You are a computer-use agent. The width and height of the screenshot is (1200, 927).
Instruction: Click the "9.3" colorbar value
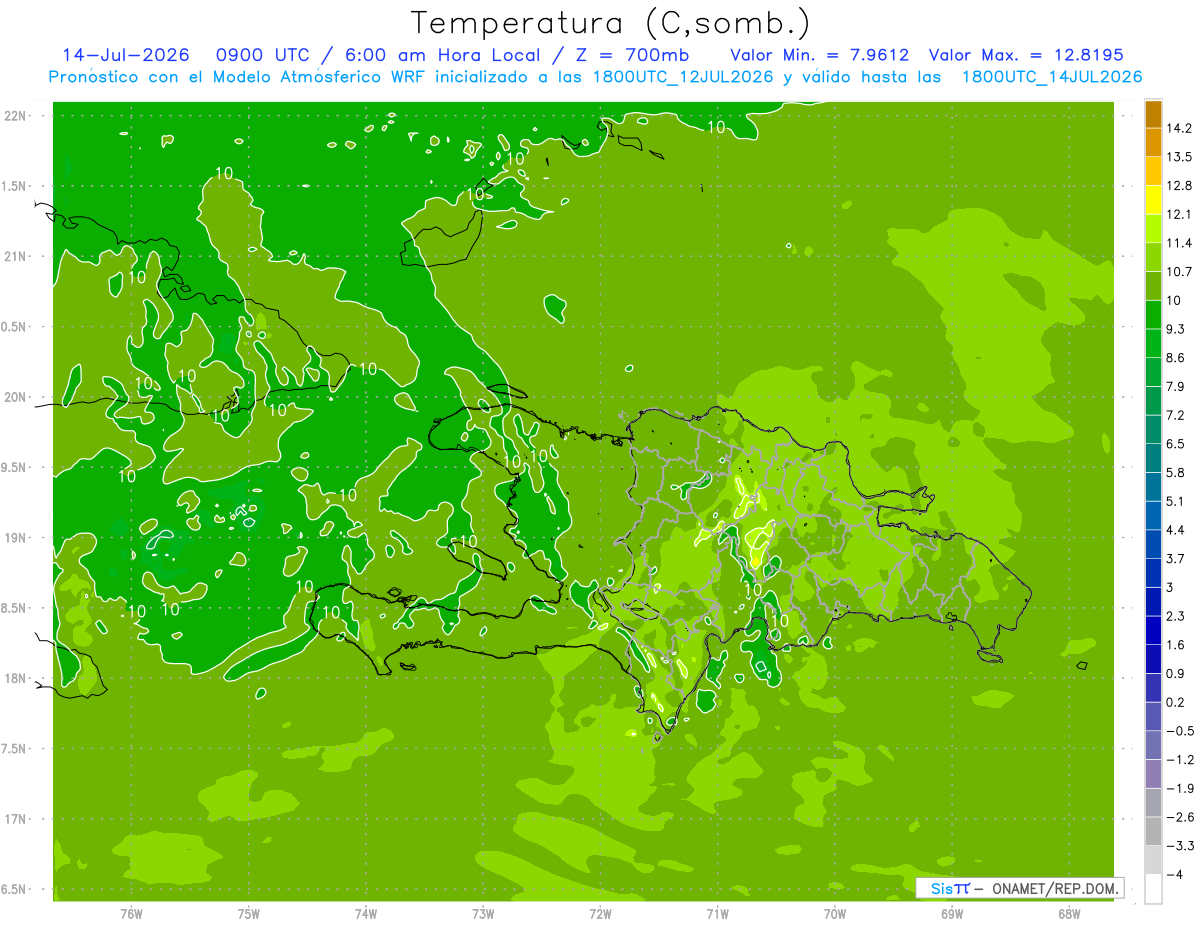(x=1175, y=329)
